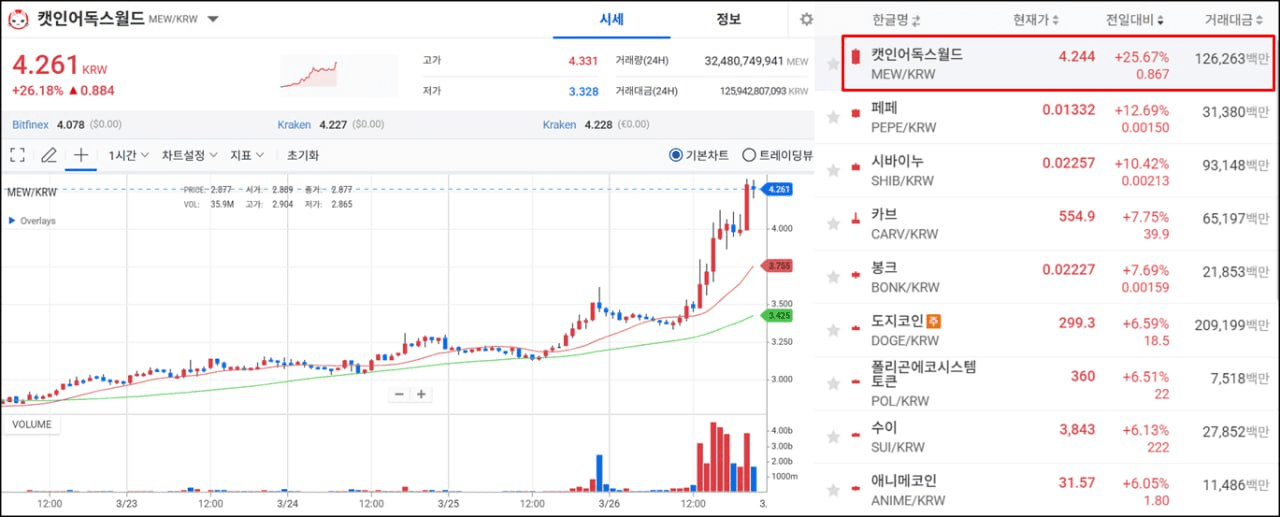Viewport: 1280px width, 517px height.
Task: Click Kraken 4.227 price reference
Action: click(x=330, y=125)
